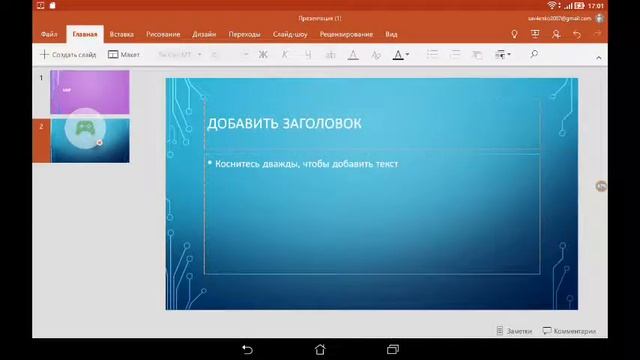The width and height of the screenshot is (640, 360).
Task: Click the ДОБАВИТЬ ЗАГОЛОВОК title placeholder
Action: (x=284, y=123)
